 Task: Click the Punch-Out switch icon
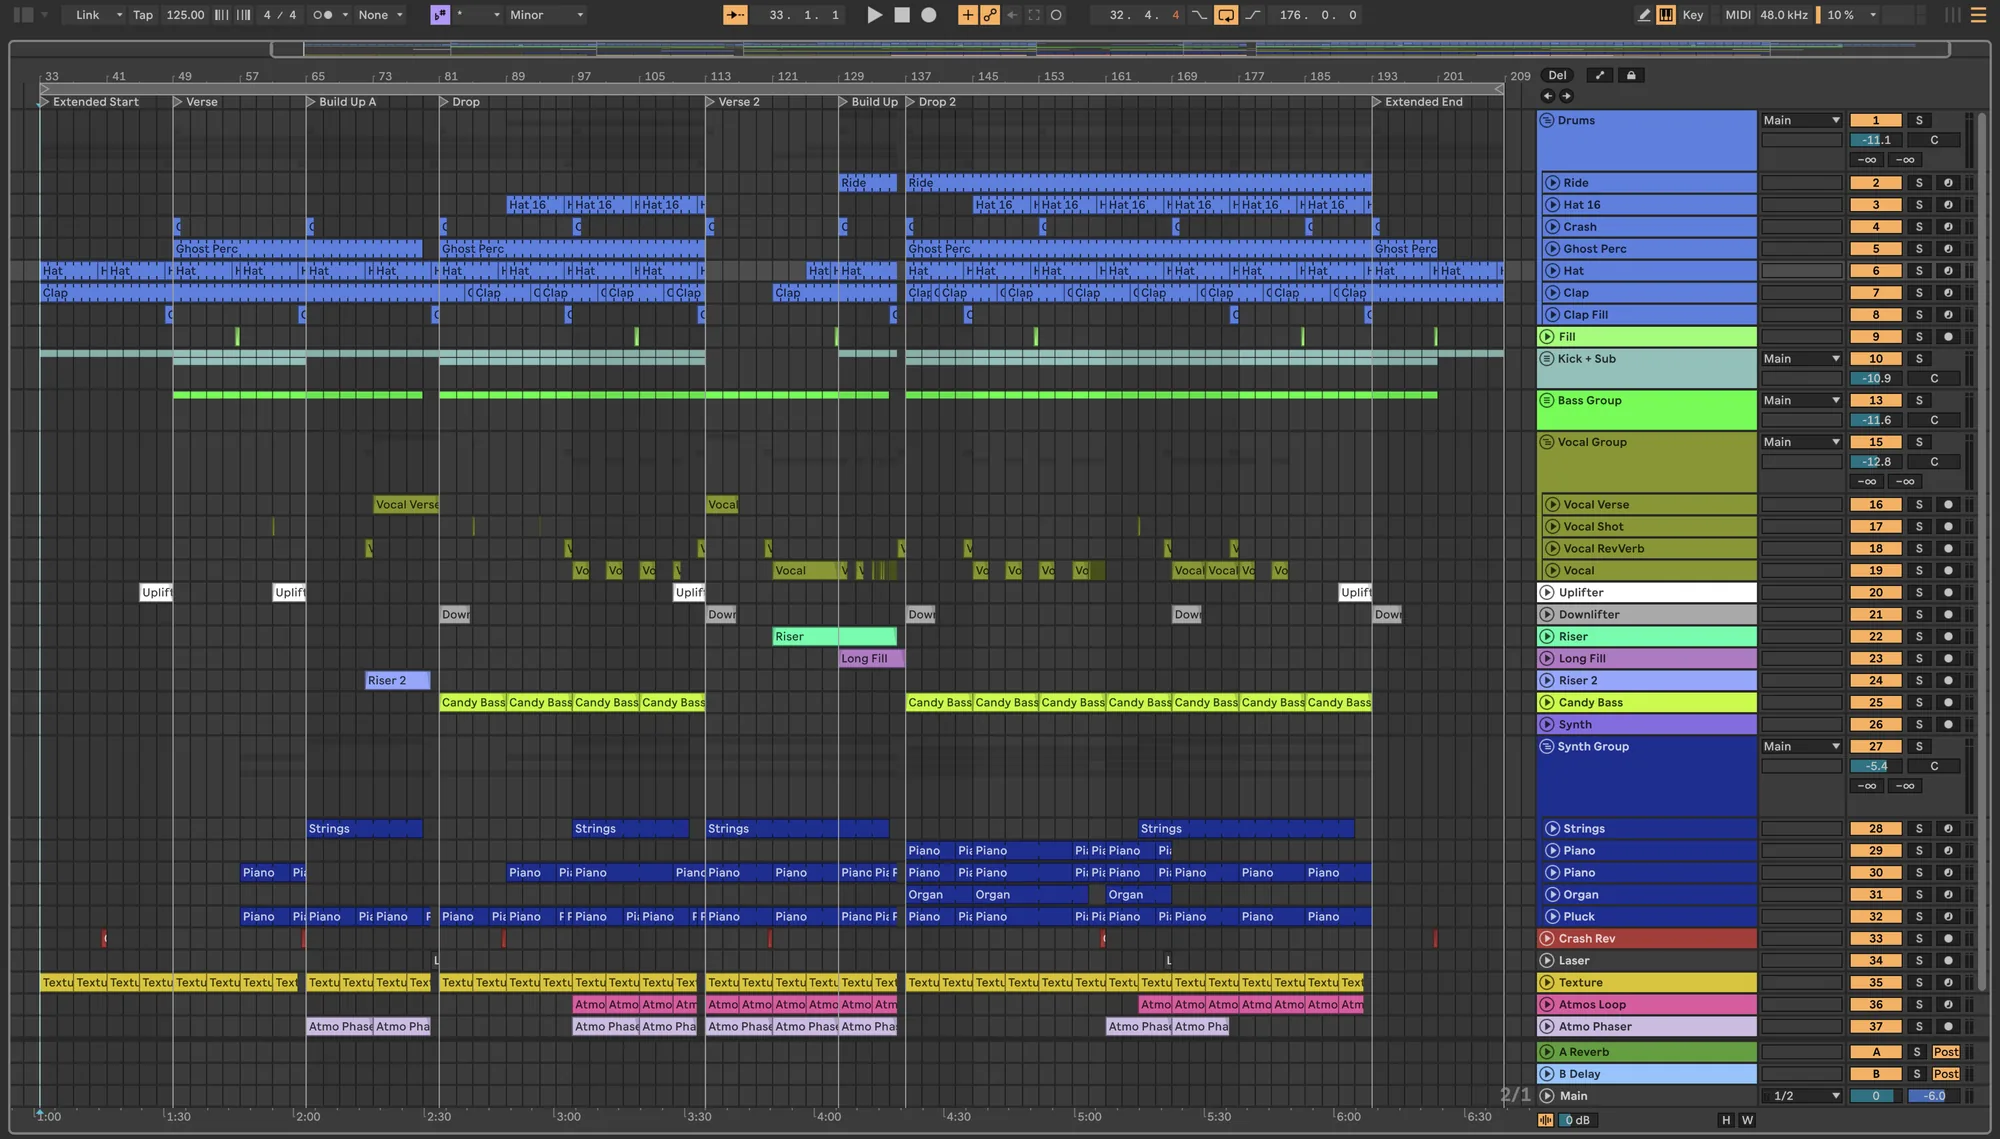(x=1252, y=15)
